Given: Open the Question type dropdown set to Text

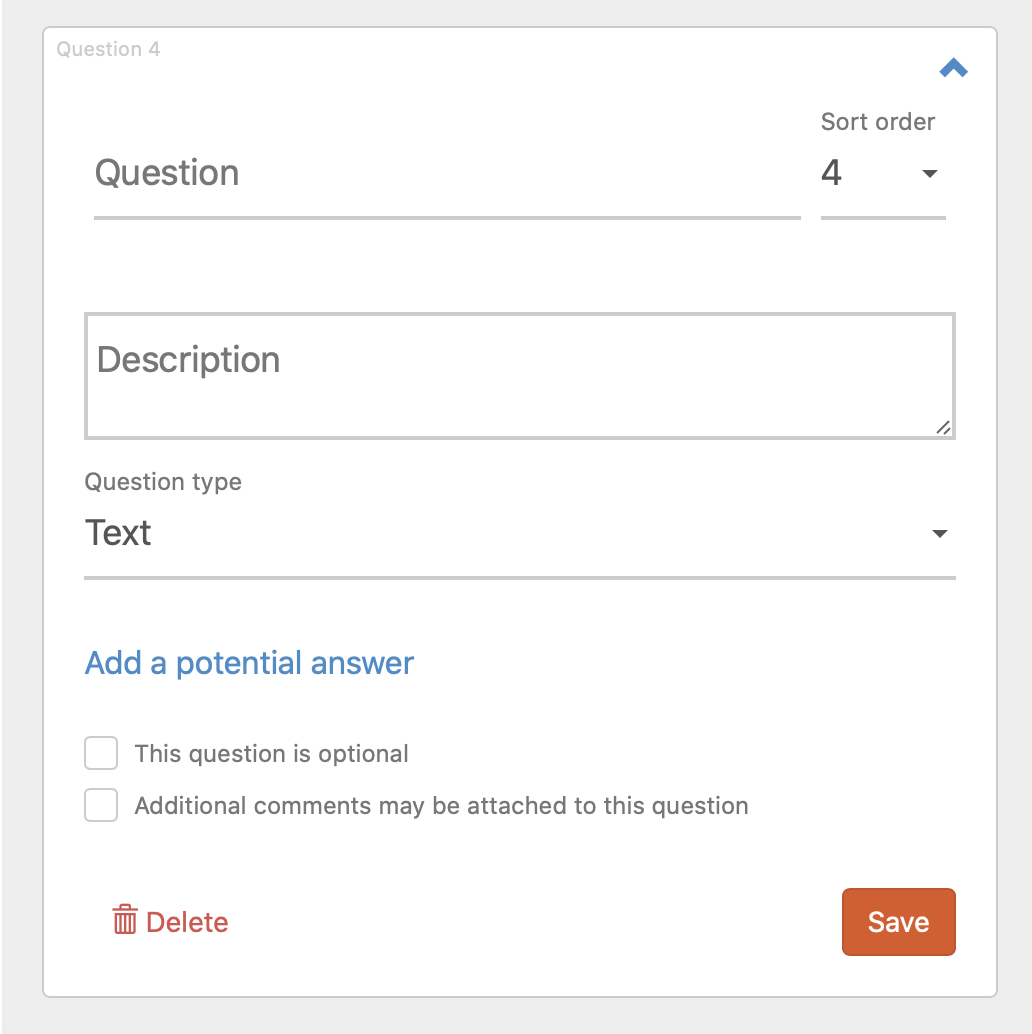Looking at the screenshot, I should point(520,533).
